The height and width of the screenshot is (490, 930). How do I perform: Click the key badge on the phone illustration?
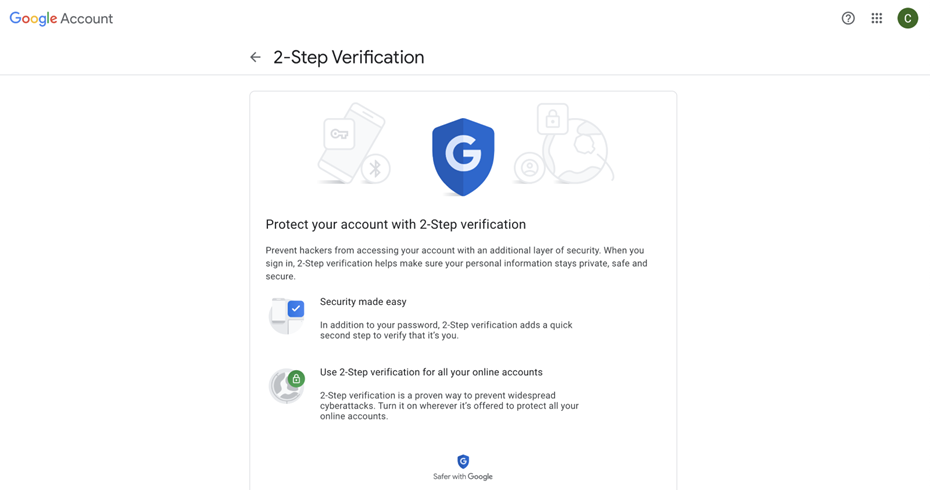coord(339,134)
